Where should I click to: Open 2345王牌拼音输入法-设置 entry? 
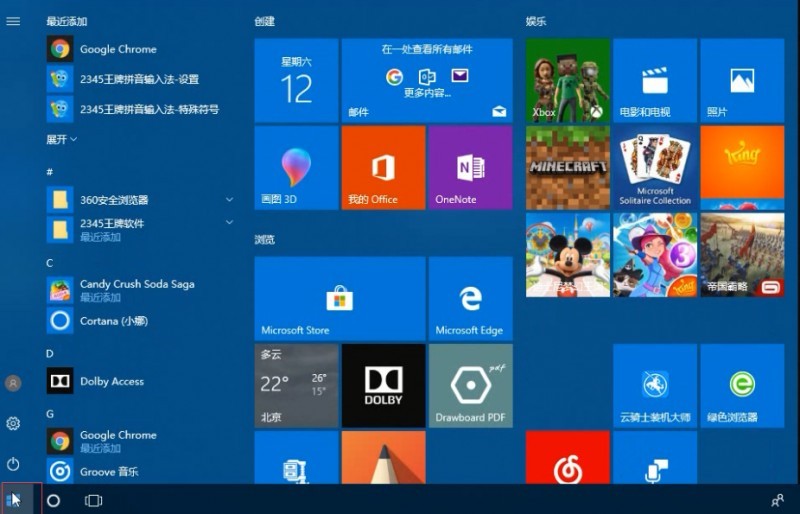[x=138, y=79]
